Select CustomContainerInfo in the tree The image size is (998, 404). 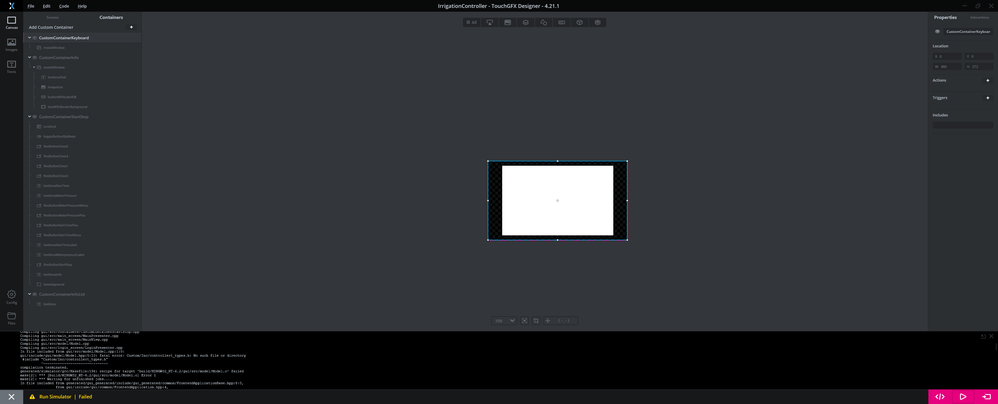pos(59,57)
